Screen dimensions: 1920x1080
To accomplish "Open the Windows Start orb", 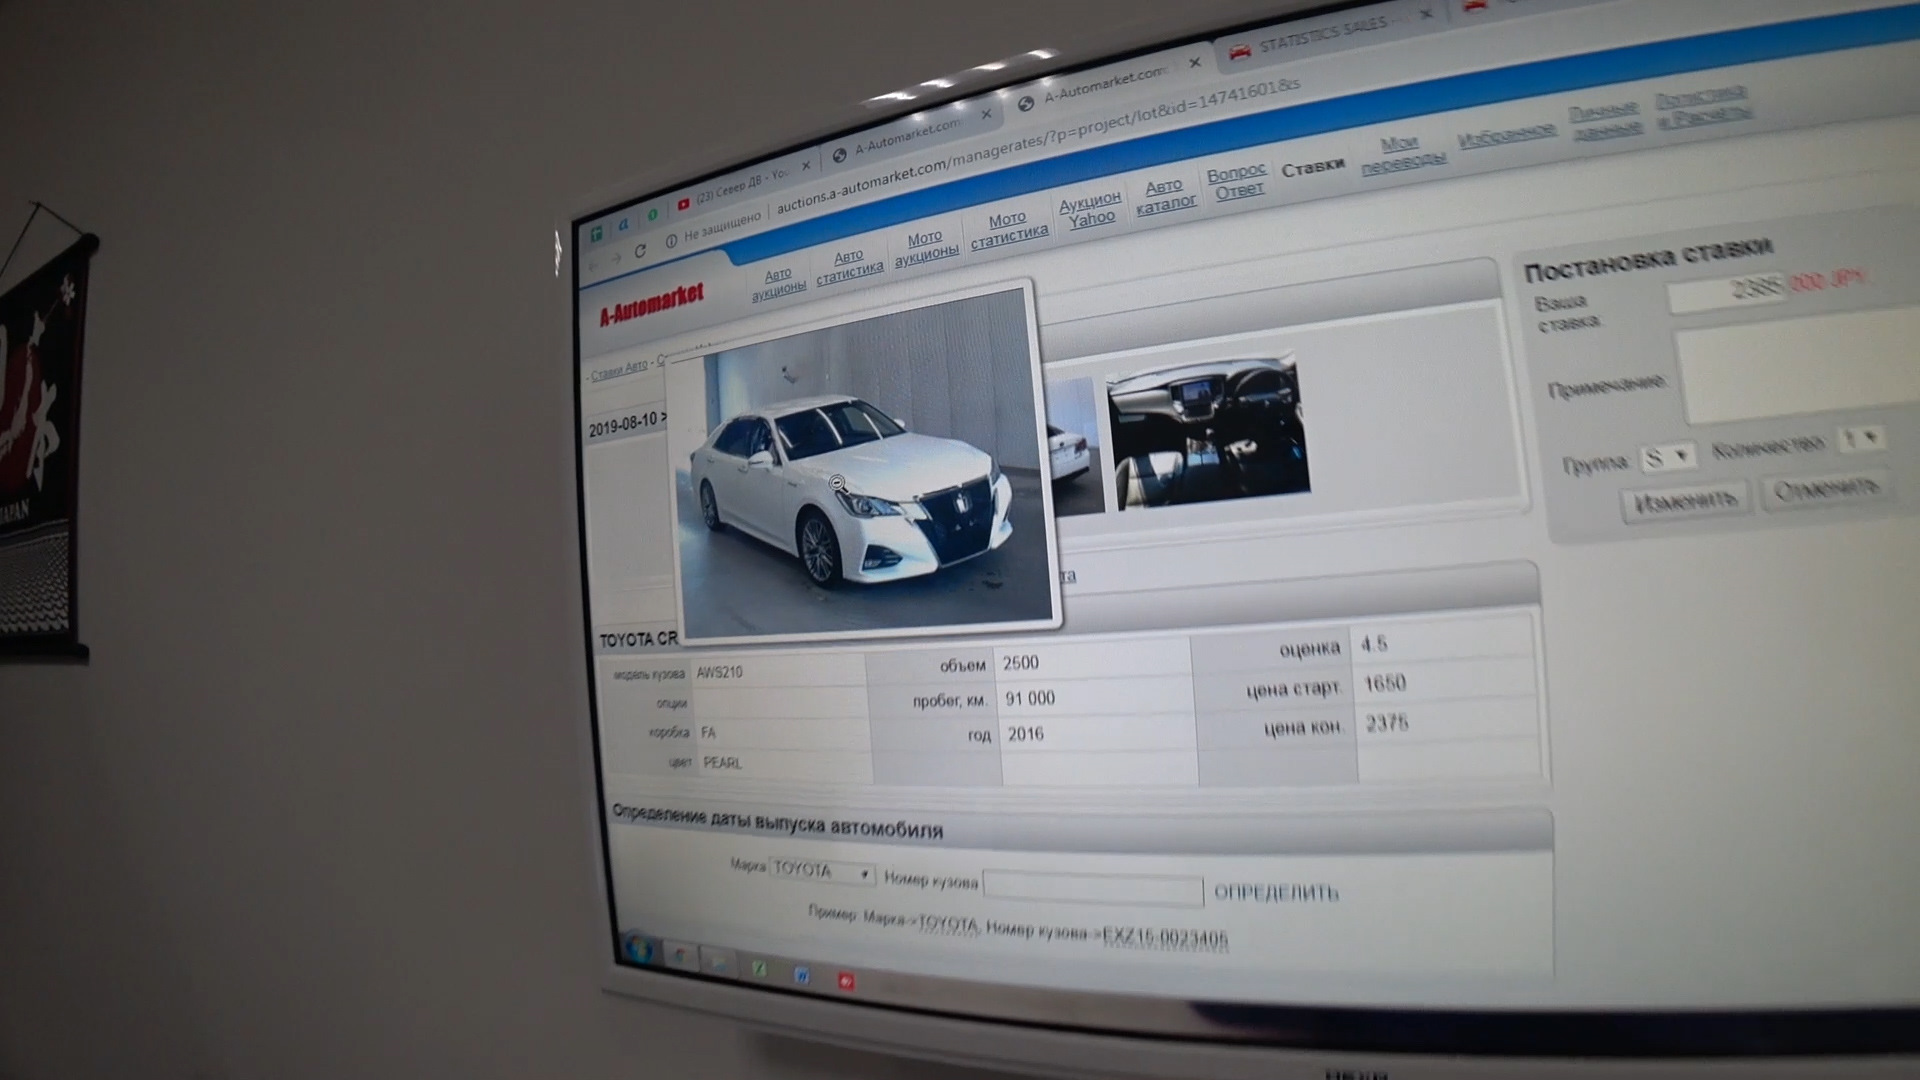I will tap(638, 948).
